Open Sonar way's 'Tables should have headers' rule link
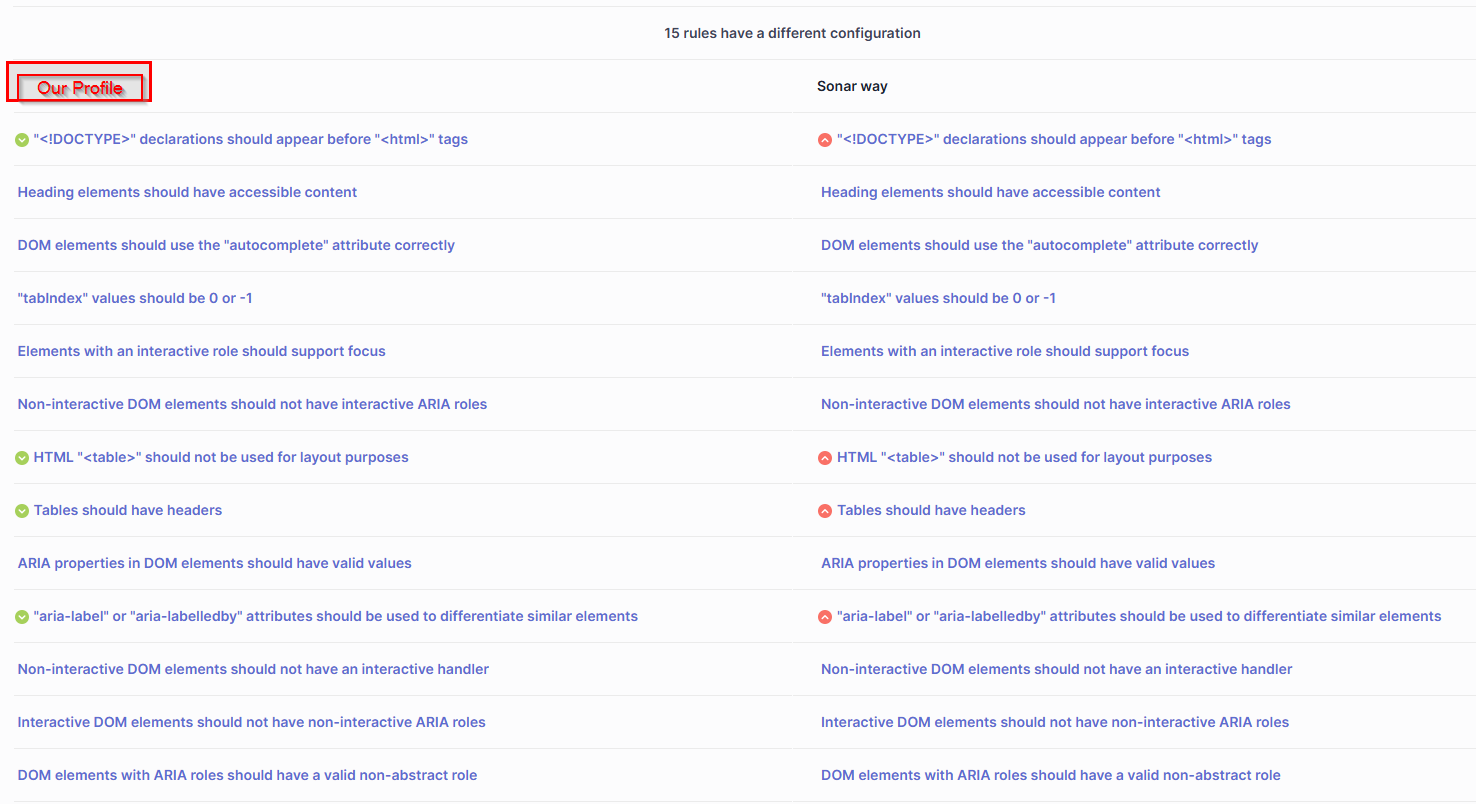 pyautogui.click(x=931, y=510)
